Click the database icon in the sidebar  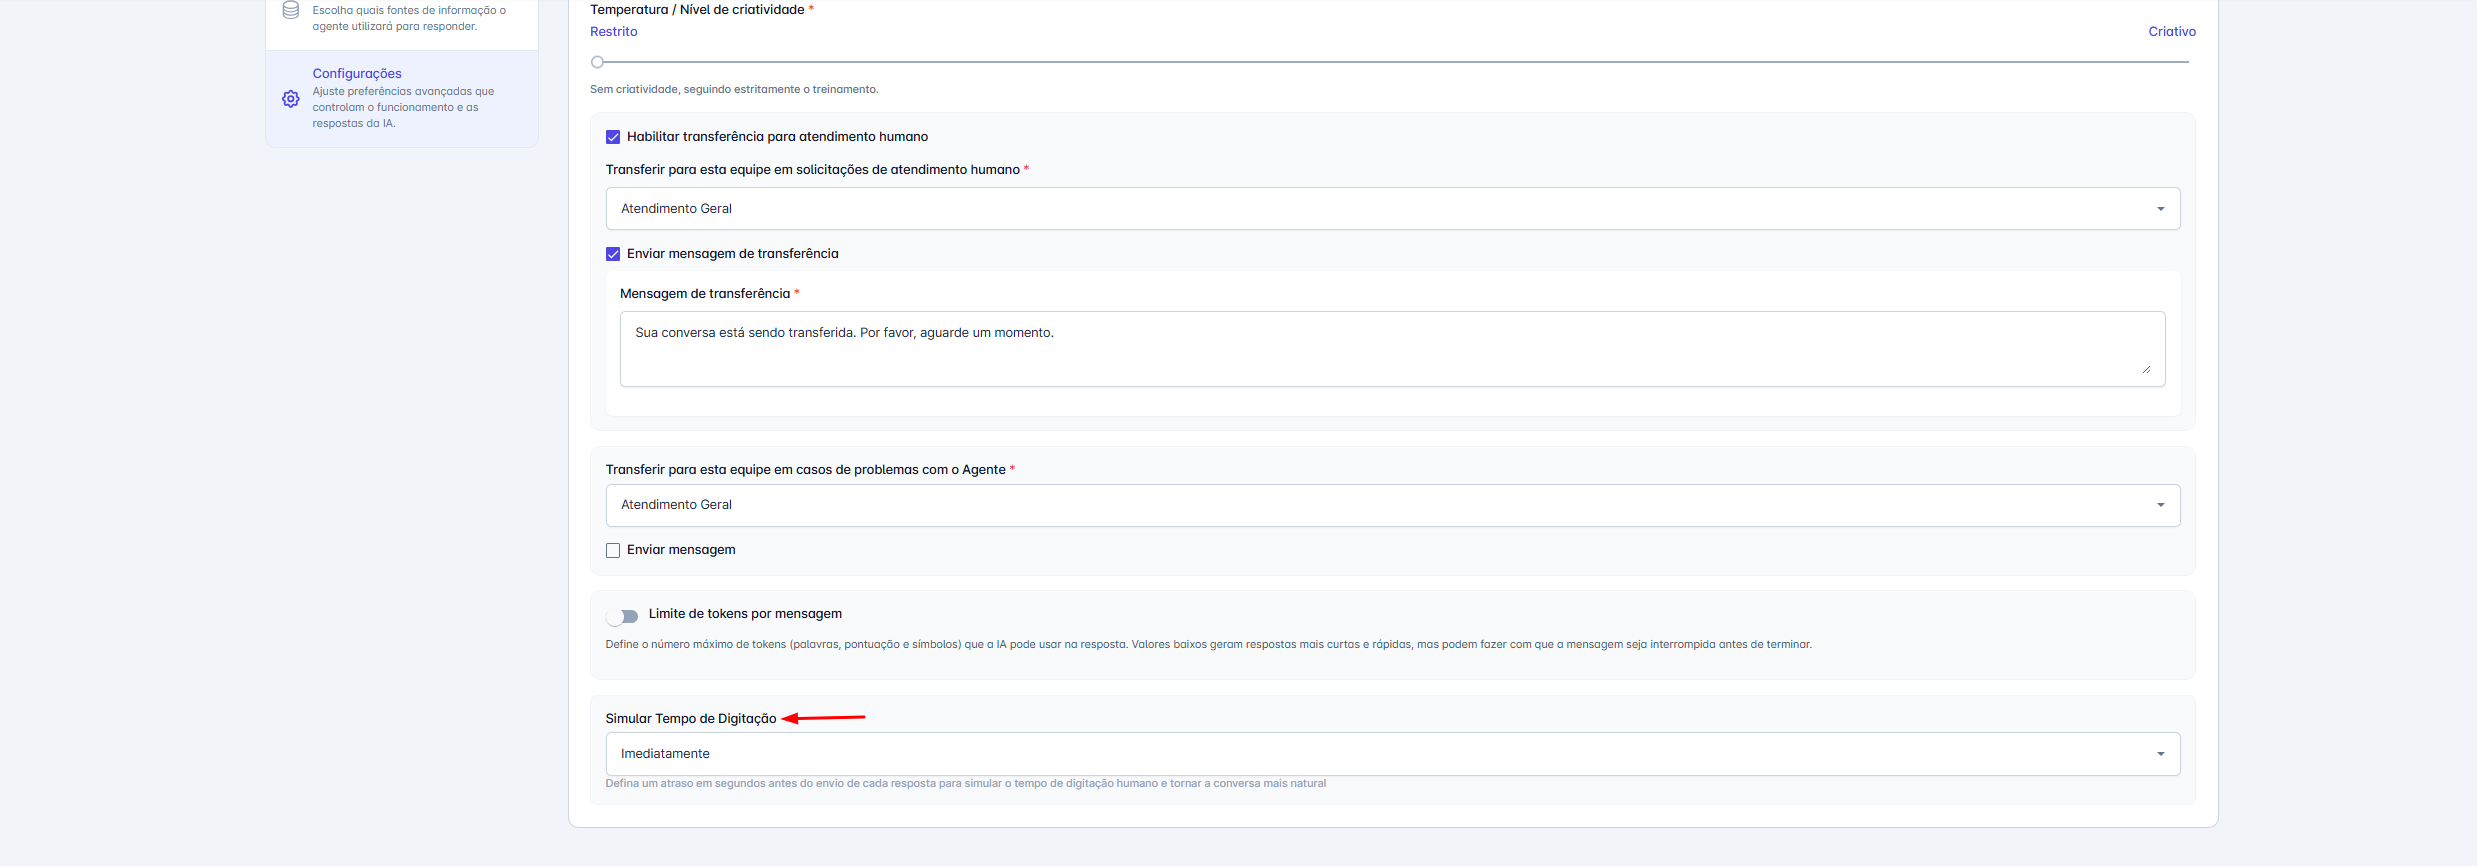[291, 11]
